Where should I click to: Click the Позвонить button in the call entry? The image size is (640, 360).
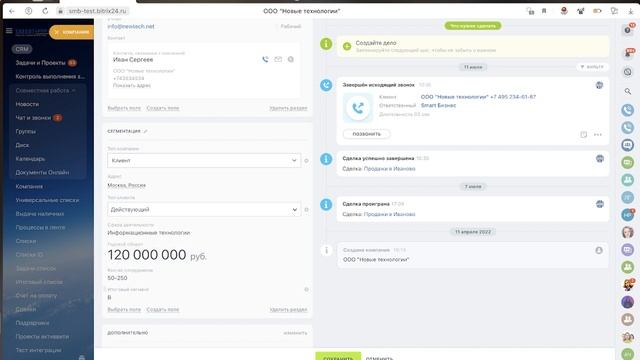367,134
